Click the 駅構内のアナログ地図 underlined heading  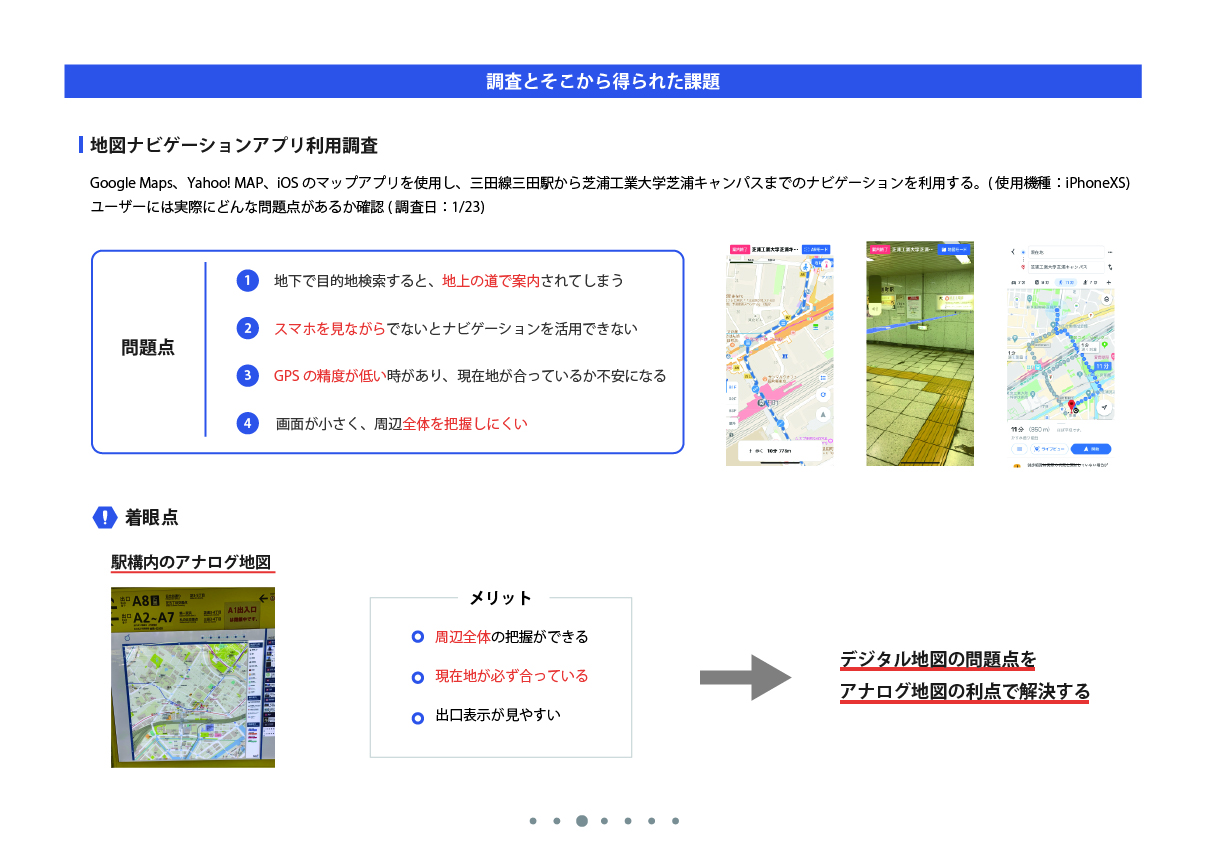click(x=191, y=562)
